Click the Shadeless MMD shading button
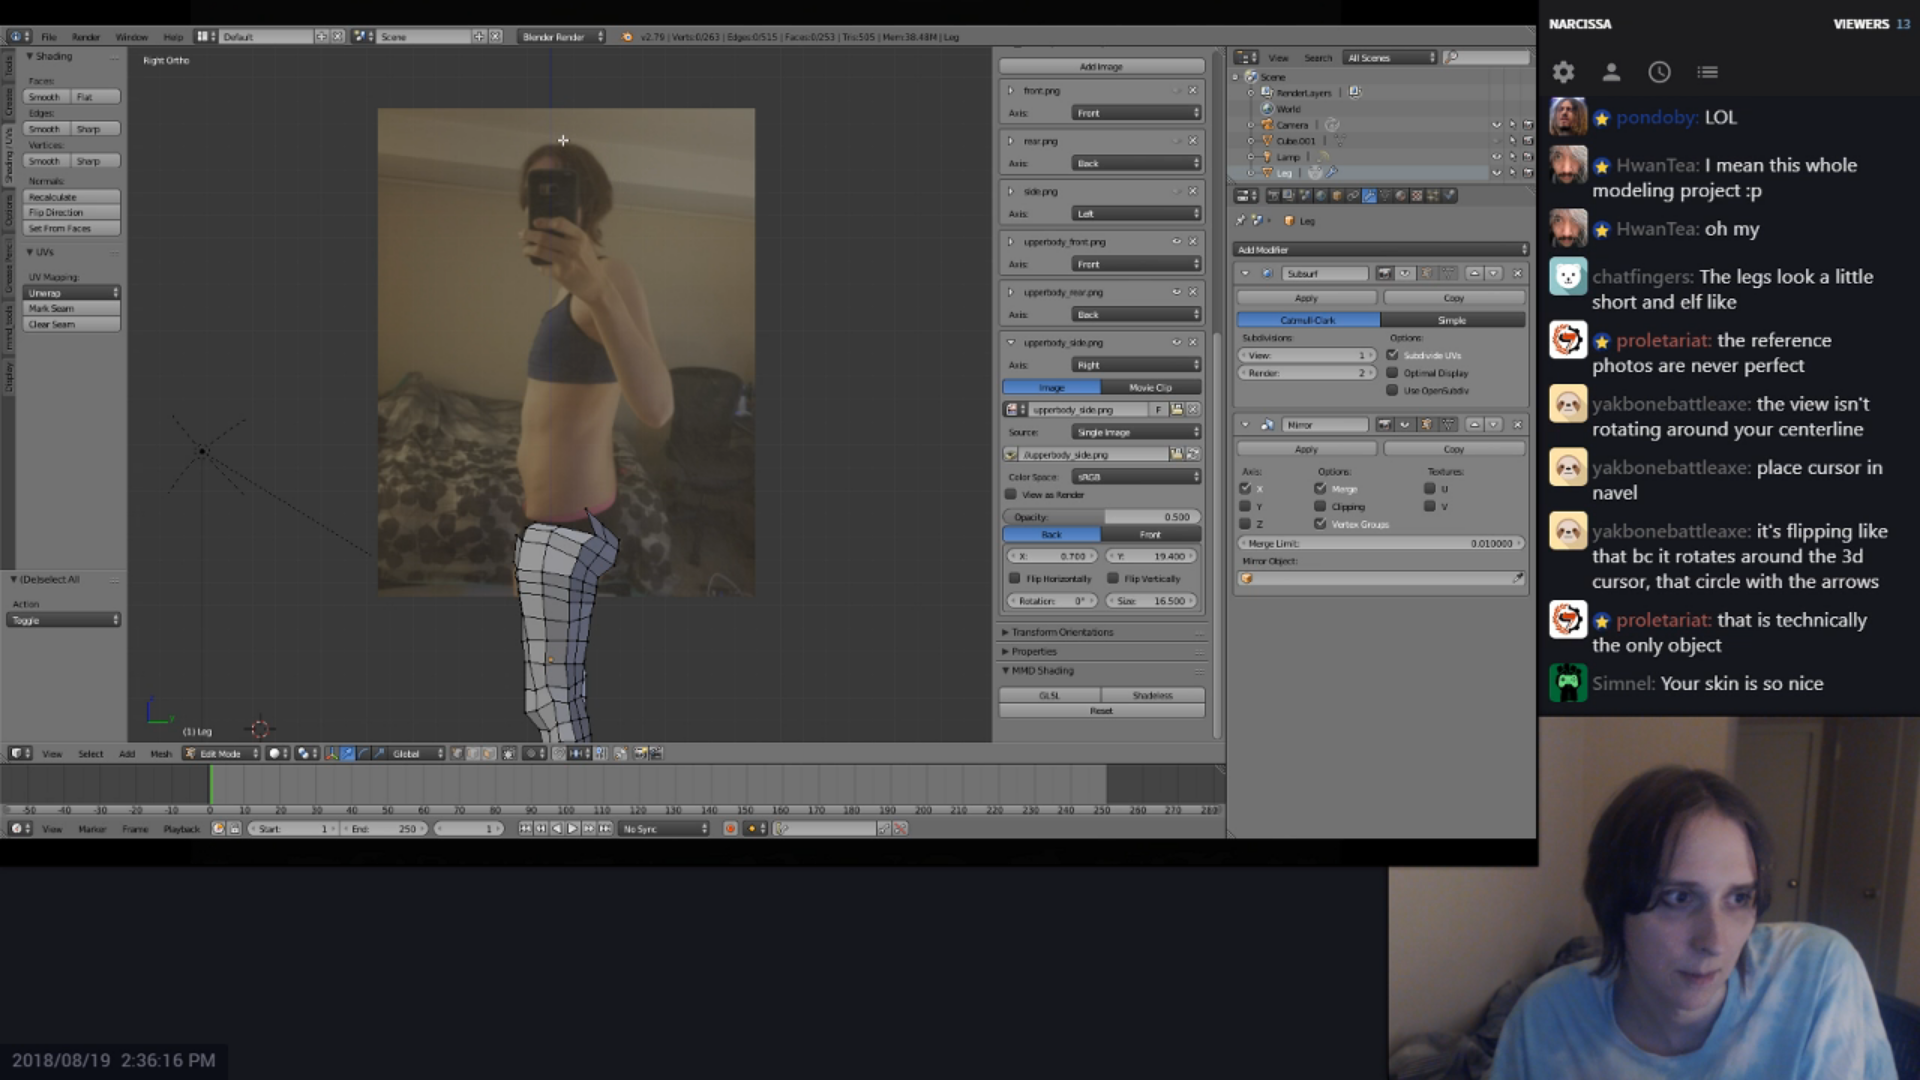1920x1080 pixels. click(1153, 695)
